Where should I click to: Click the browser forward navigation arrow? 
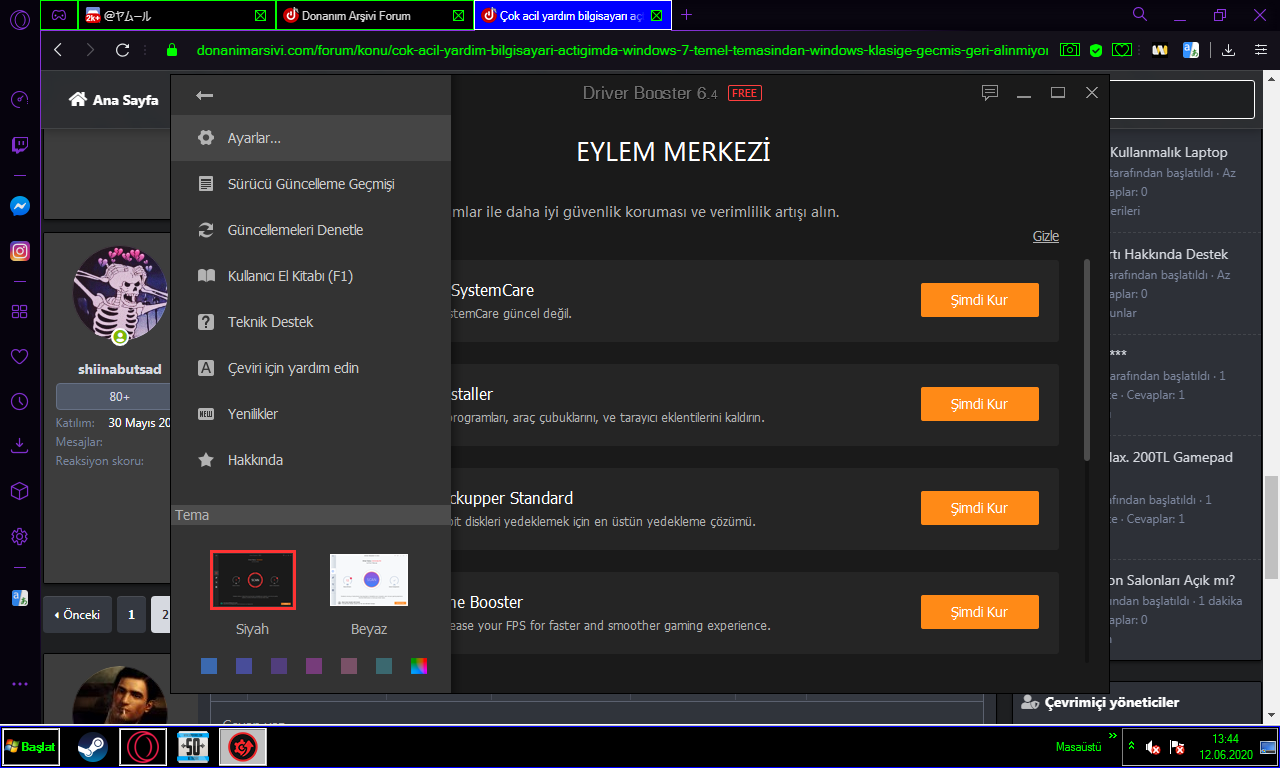[x=91, y=49]
